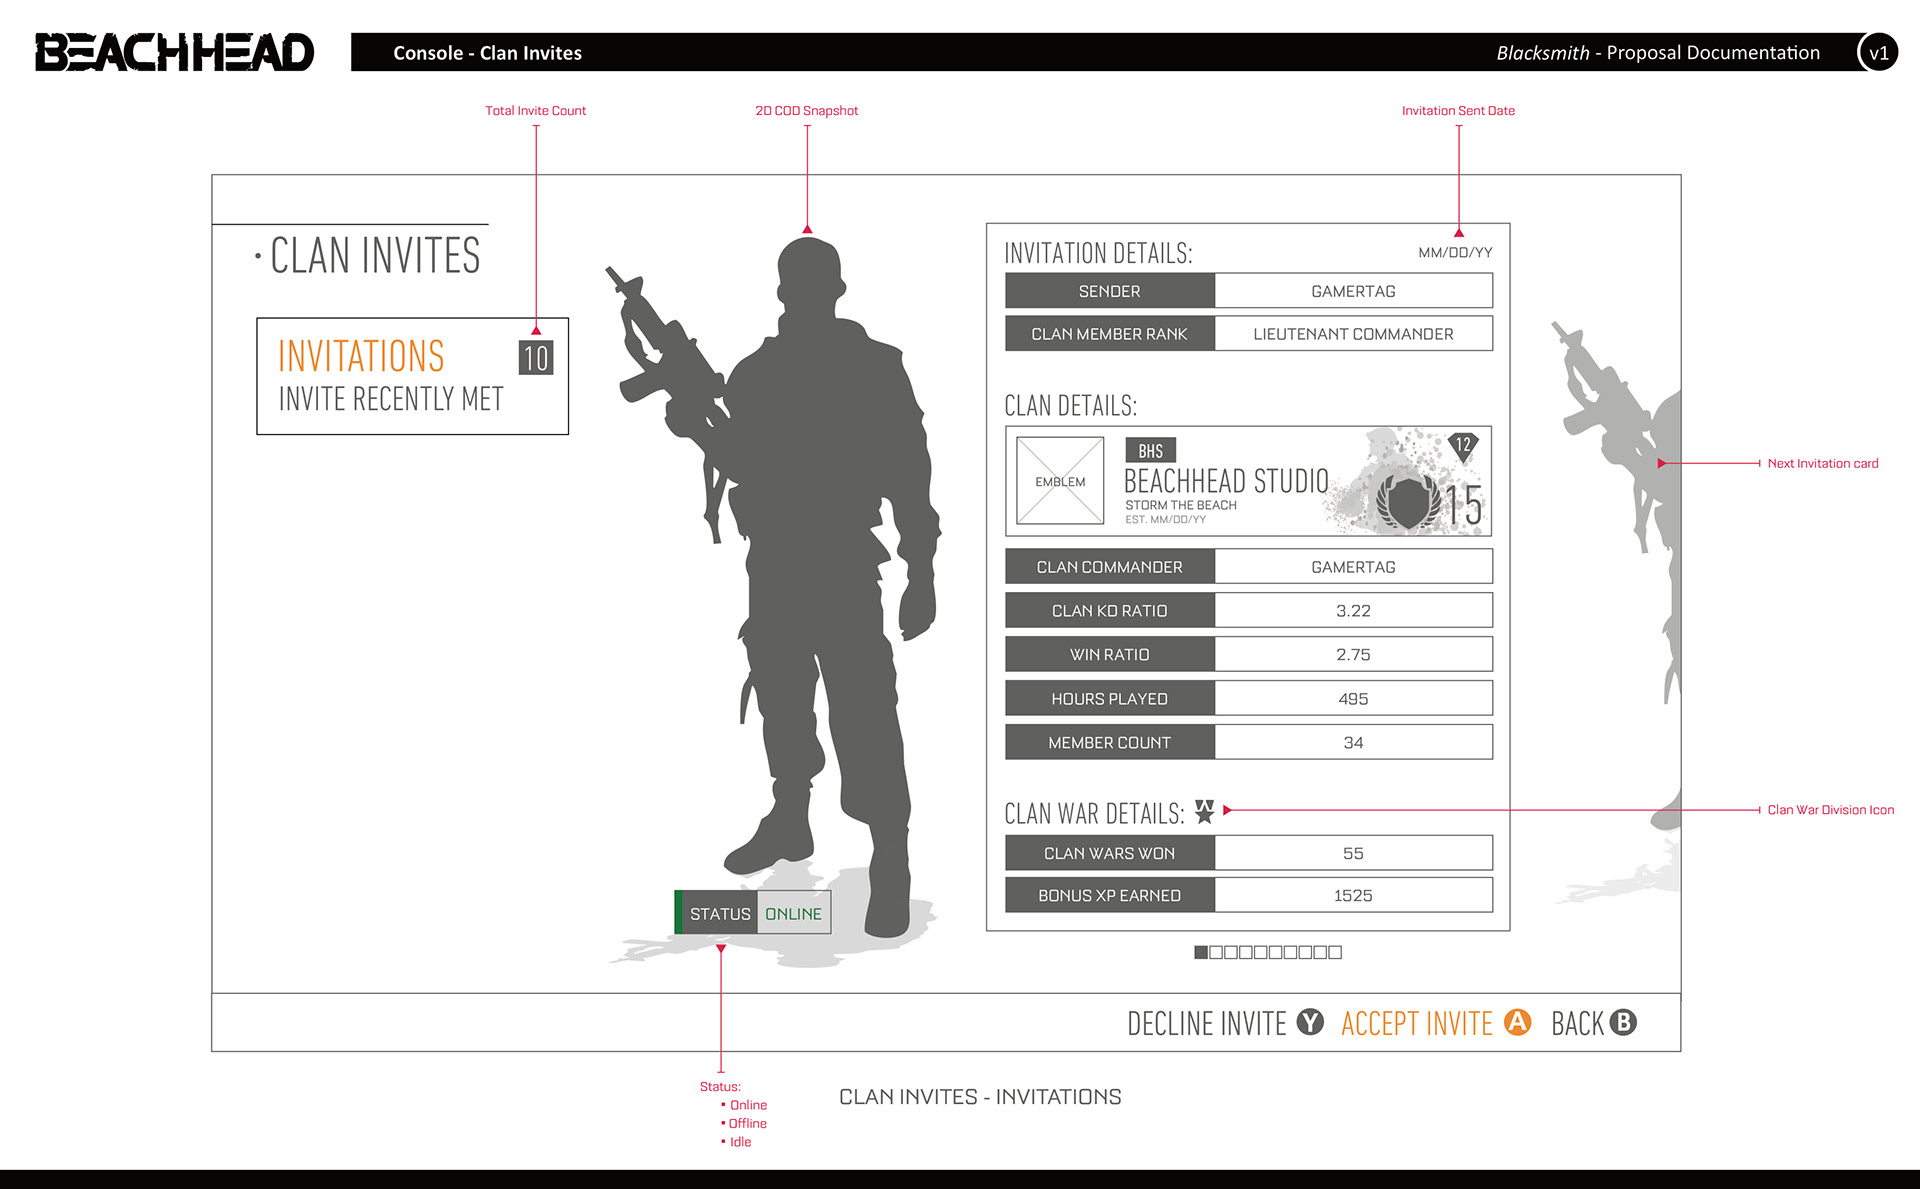Screen dimensions: 1920x1189
Task: Click Decline Invite text
Action: pos(1206,1023)
